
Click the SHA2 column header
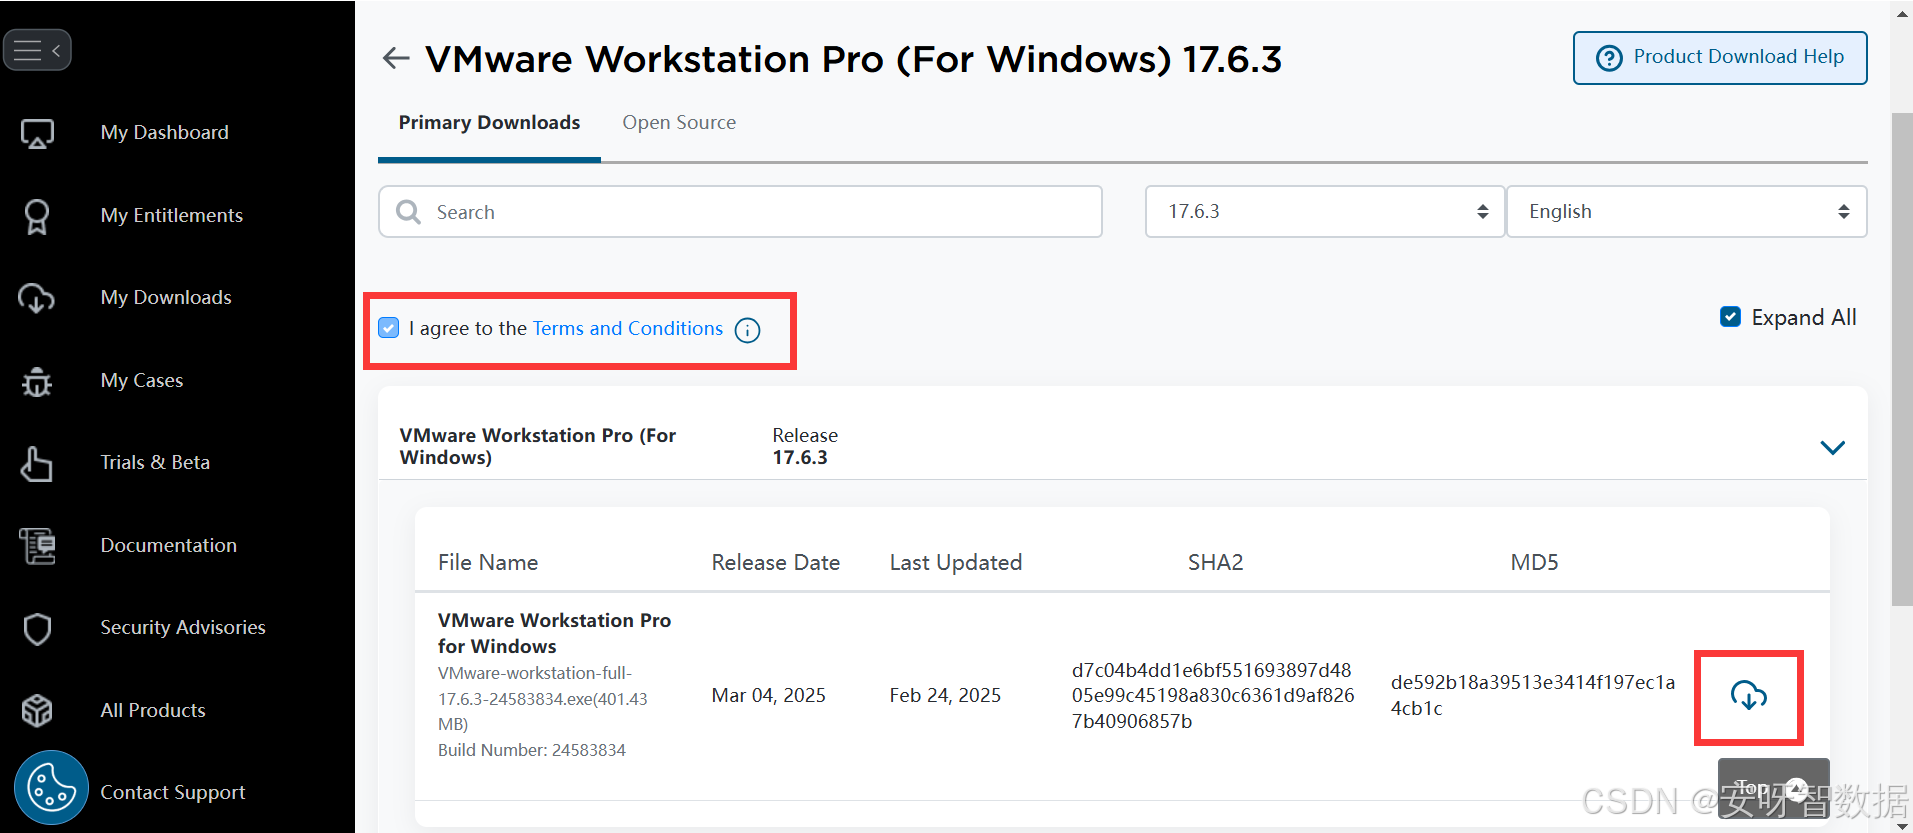[x=1215, y=563]
